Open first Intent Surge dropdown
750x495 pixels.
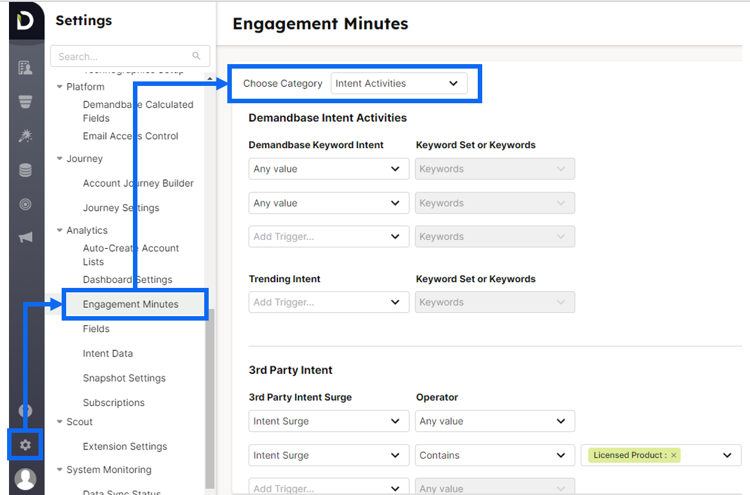pyautogui.click(x=329, y=421)
